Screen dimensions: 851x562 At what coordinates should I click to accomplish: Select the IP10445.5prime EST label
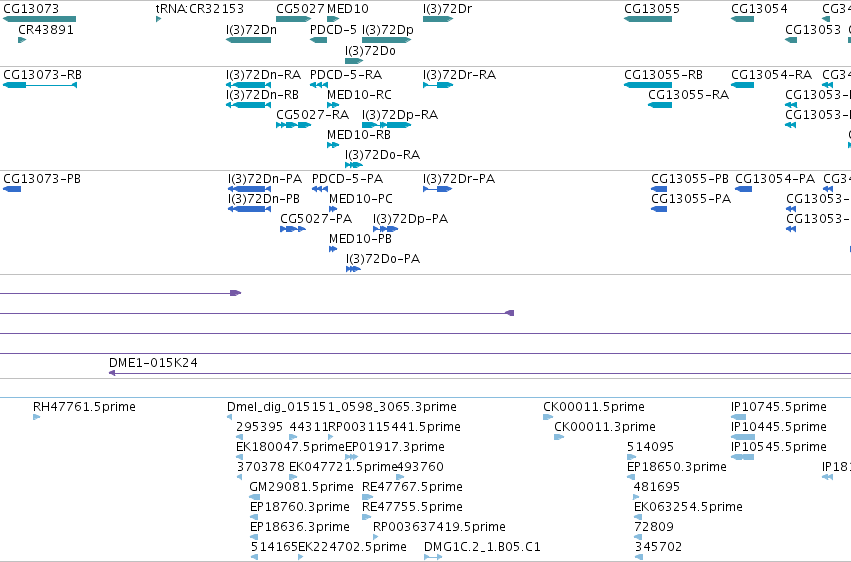pyautogui.click(x=779, y=427)
